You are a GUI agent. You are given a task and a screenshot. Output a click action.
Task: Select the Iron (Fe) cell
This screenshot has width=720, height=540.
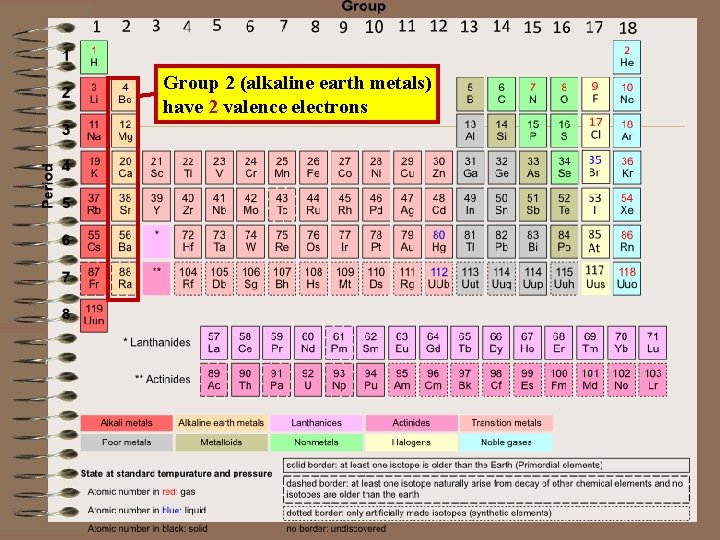313,168
